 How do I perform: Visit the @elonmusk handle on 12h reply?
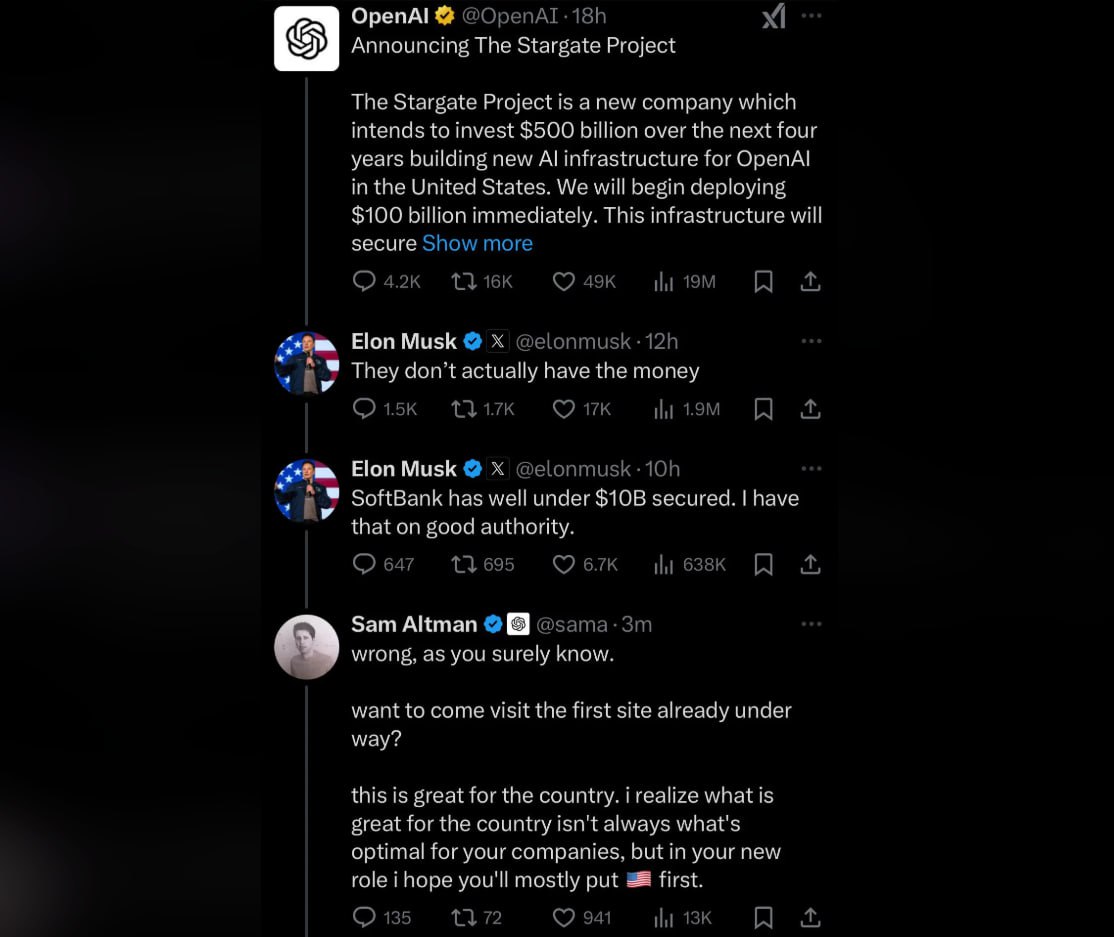coord(573,342)
